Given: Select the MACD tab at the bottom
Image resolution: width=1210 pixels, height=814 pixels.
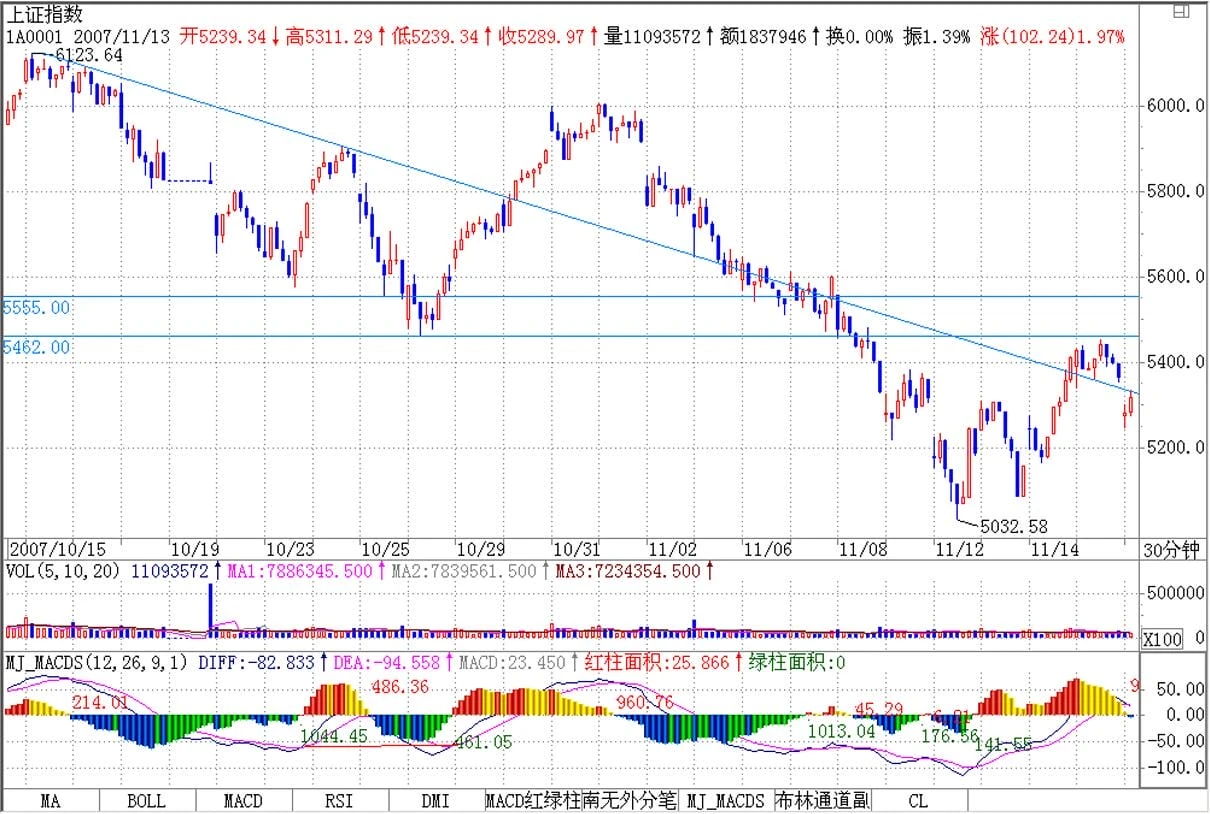Looking at the screenshot, I should (243, 801).
